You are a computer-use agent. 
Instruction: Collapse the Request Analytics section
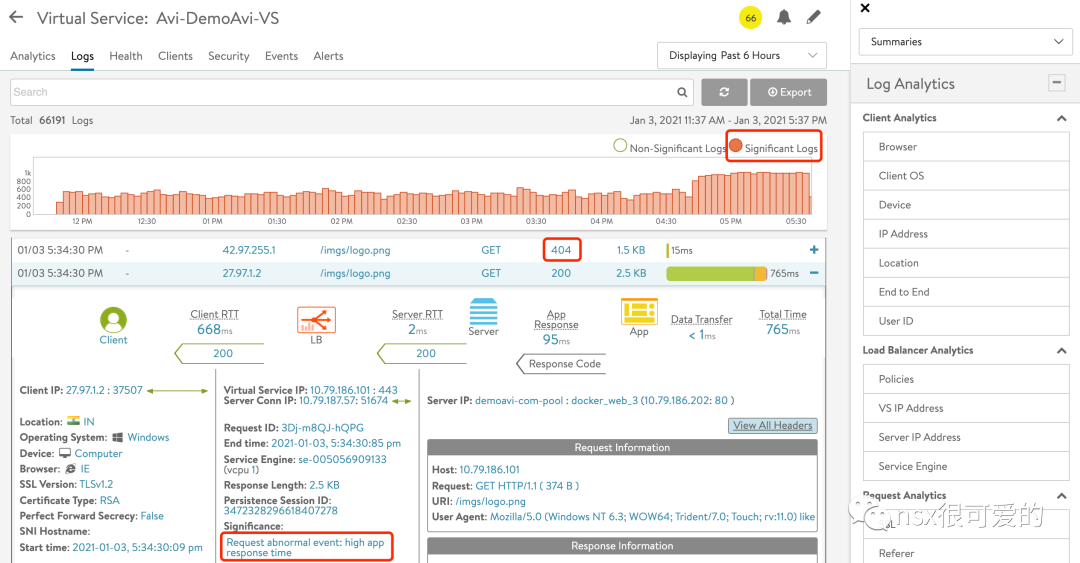pos(1061,496)
